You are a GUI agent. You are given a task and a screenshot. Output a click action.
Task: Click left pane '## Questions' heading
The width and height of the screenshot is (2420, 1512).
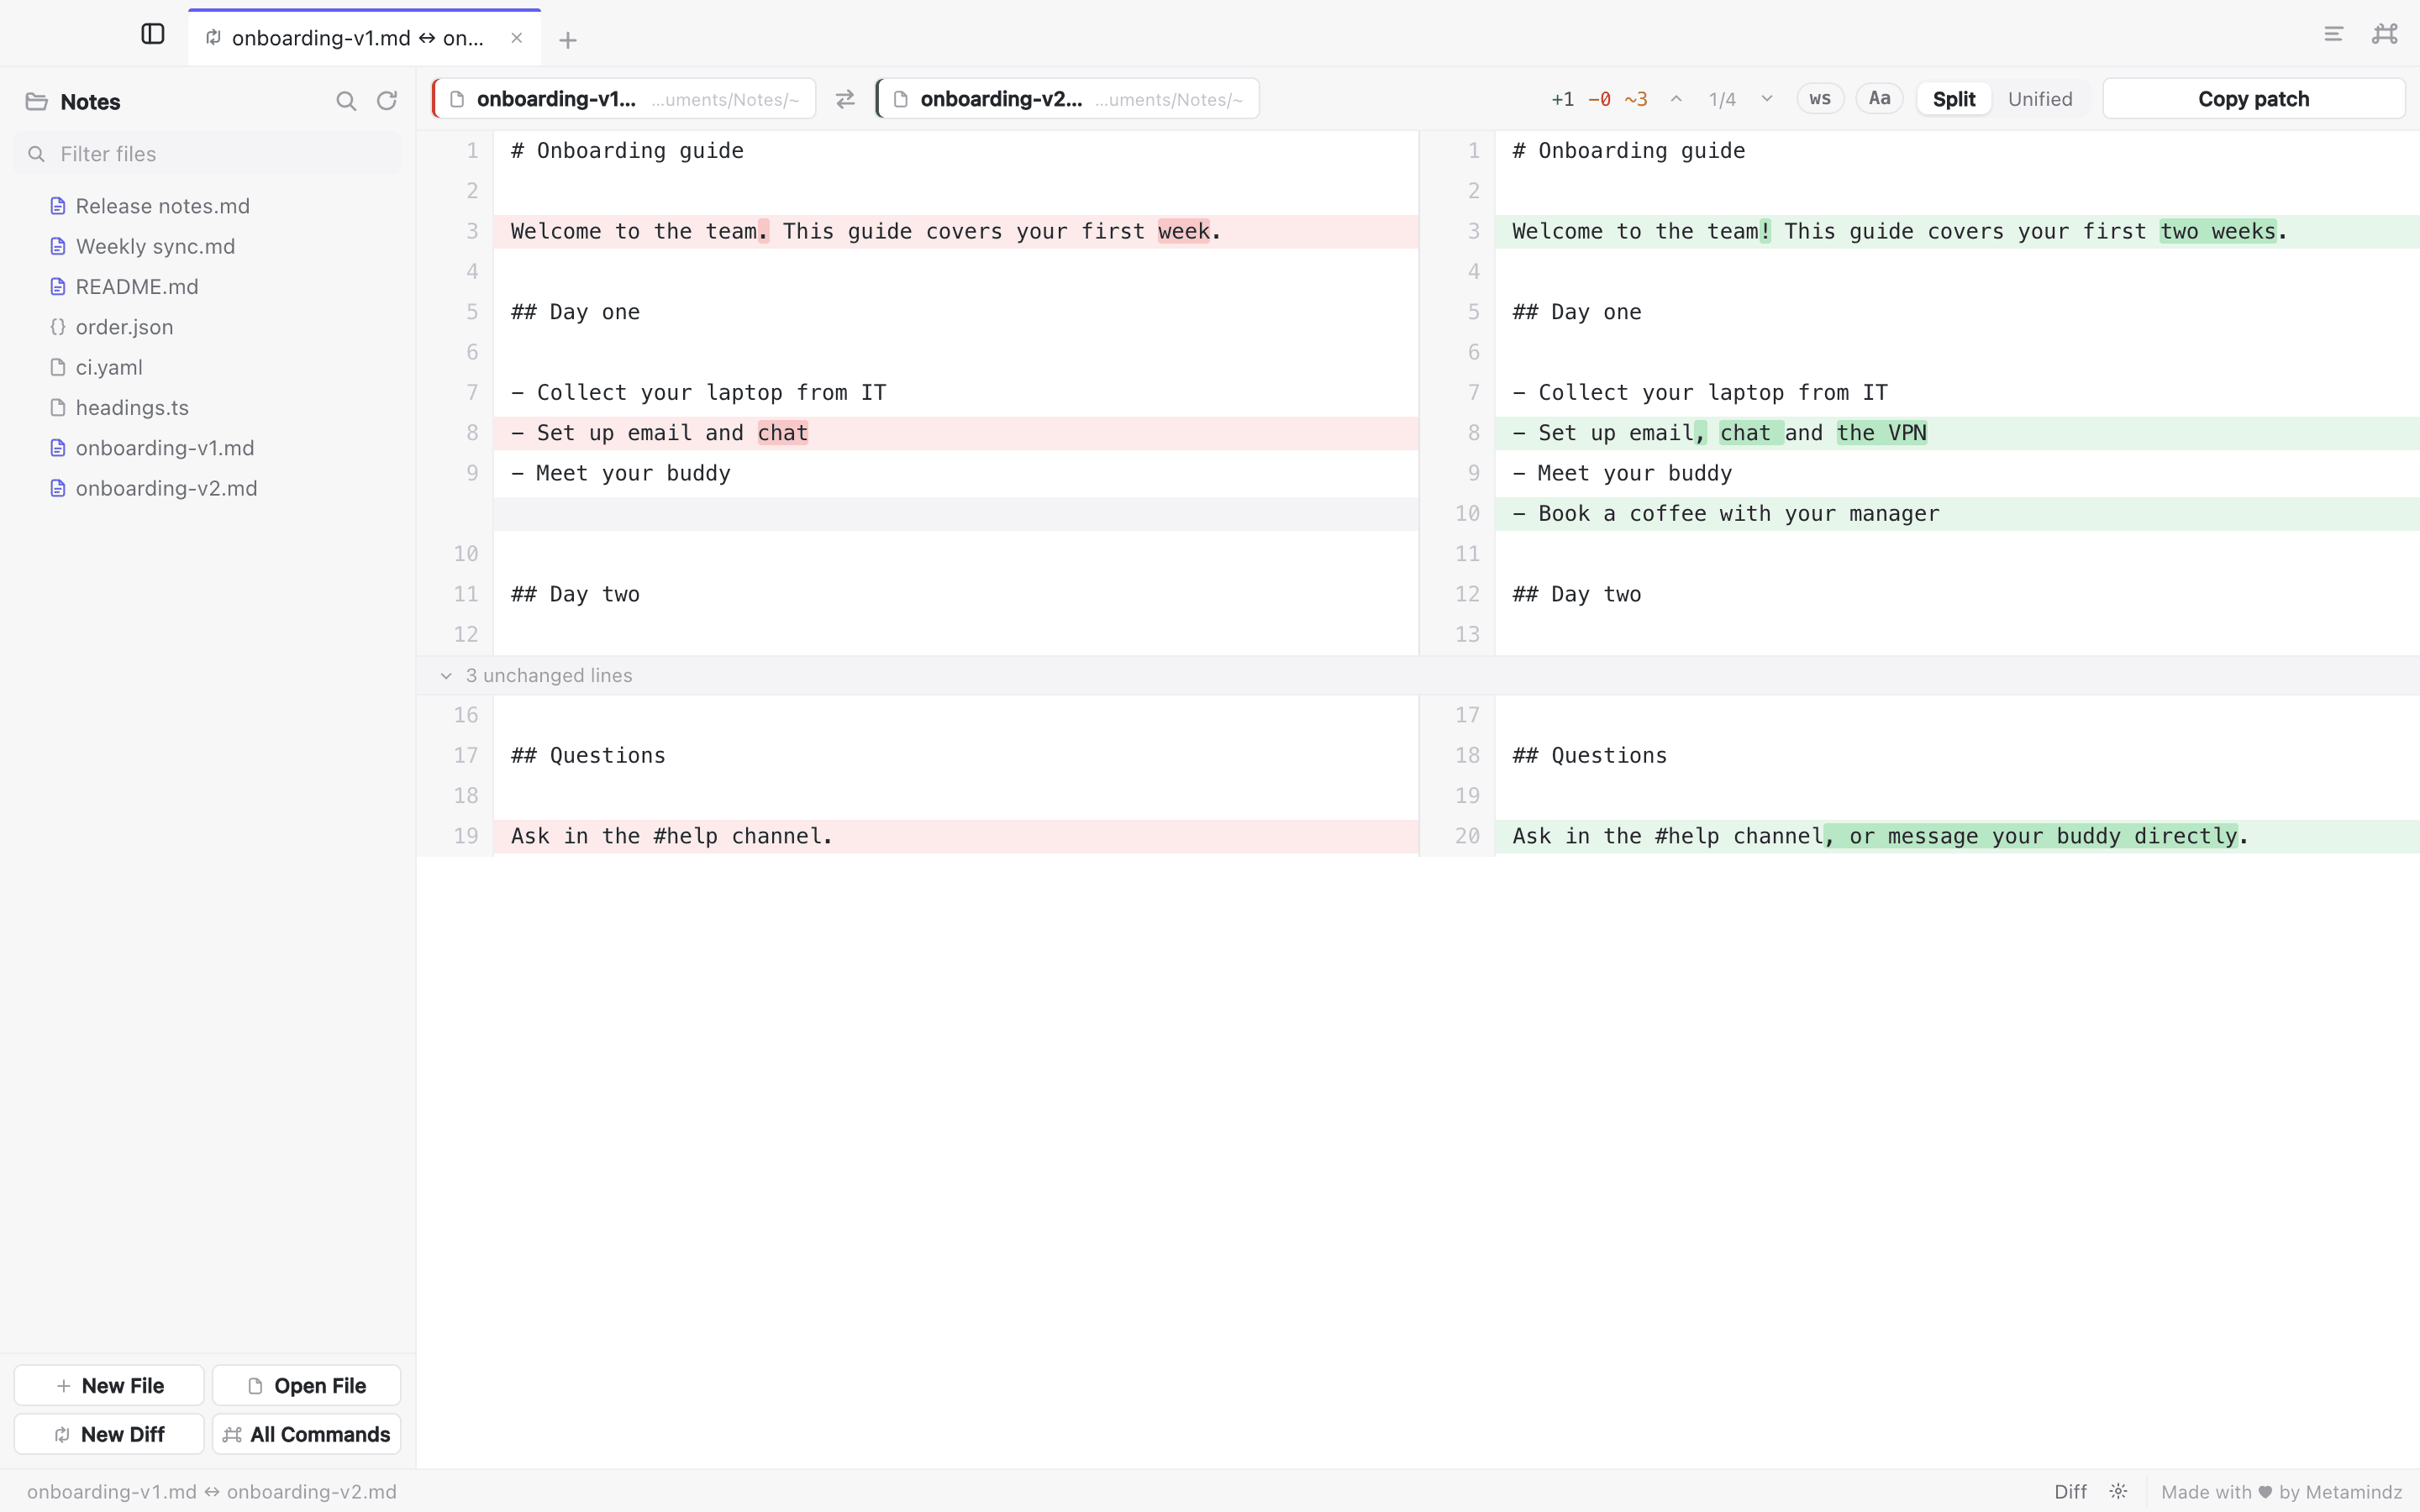tap(588, 756)
